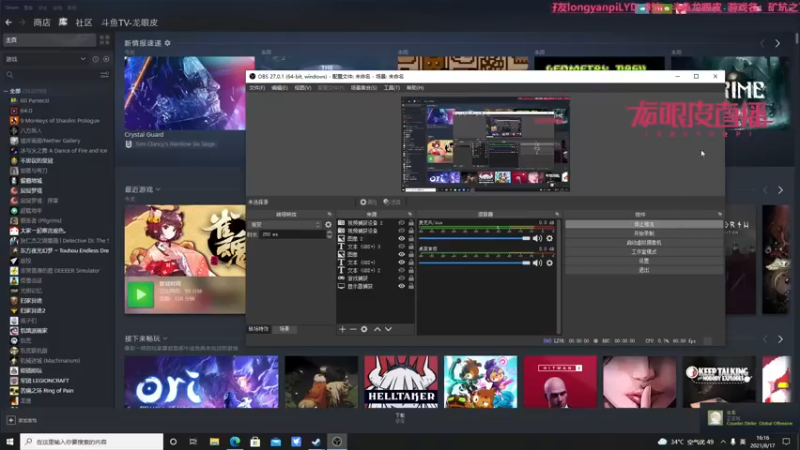This screenshot has height=450, width=800.
Task: Show next items in 新情报速递 with right arrow
Action: pyautogui.click(x=778, y=43)
